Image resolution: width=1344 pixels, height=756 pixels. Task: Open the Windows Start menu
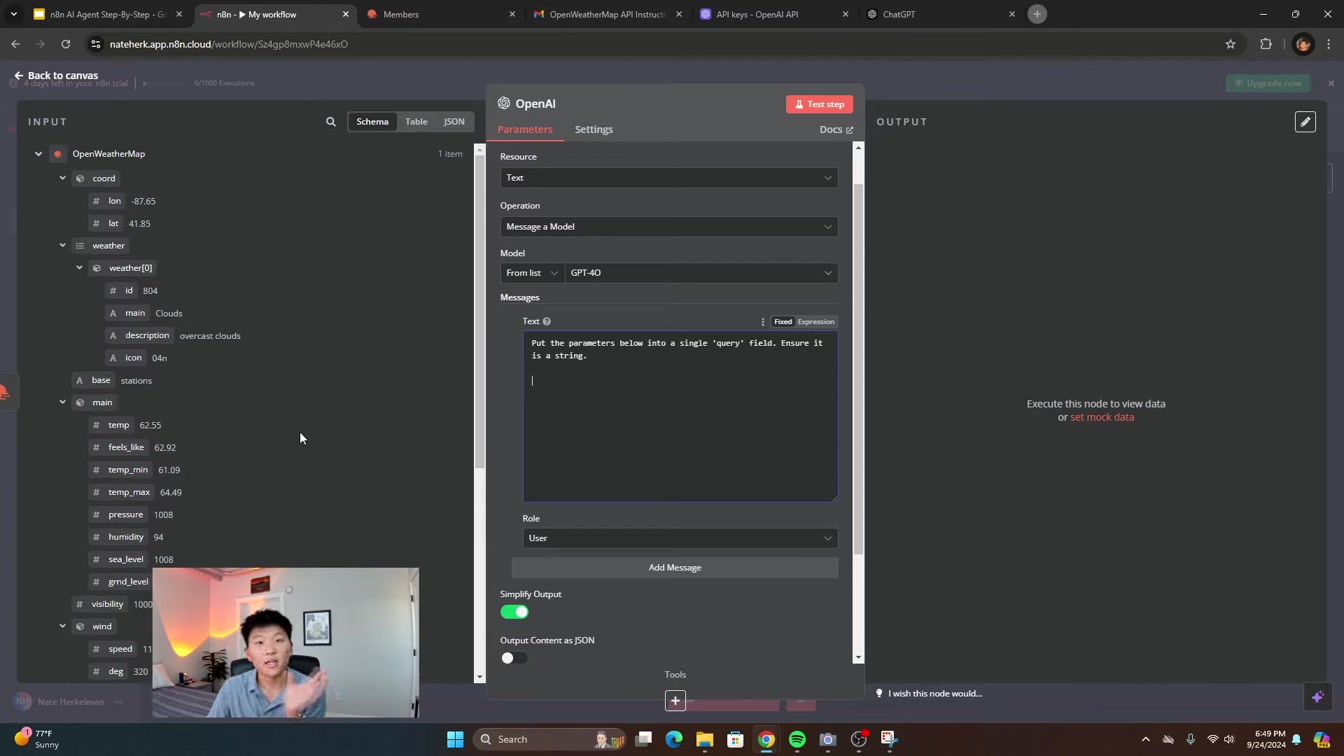coord(455,739)
